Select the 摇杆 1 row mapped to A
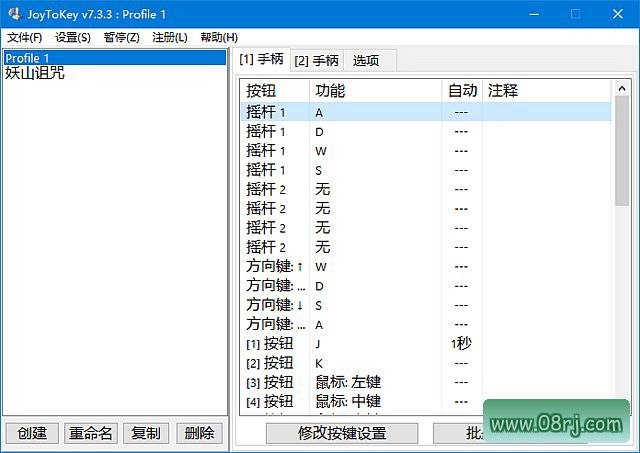This screenshot has width=640, height=453. (x=426, y=112)
